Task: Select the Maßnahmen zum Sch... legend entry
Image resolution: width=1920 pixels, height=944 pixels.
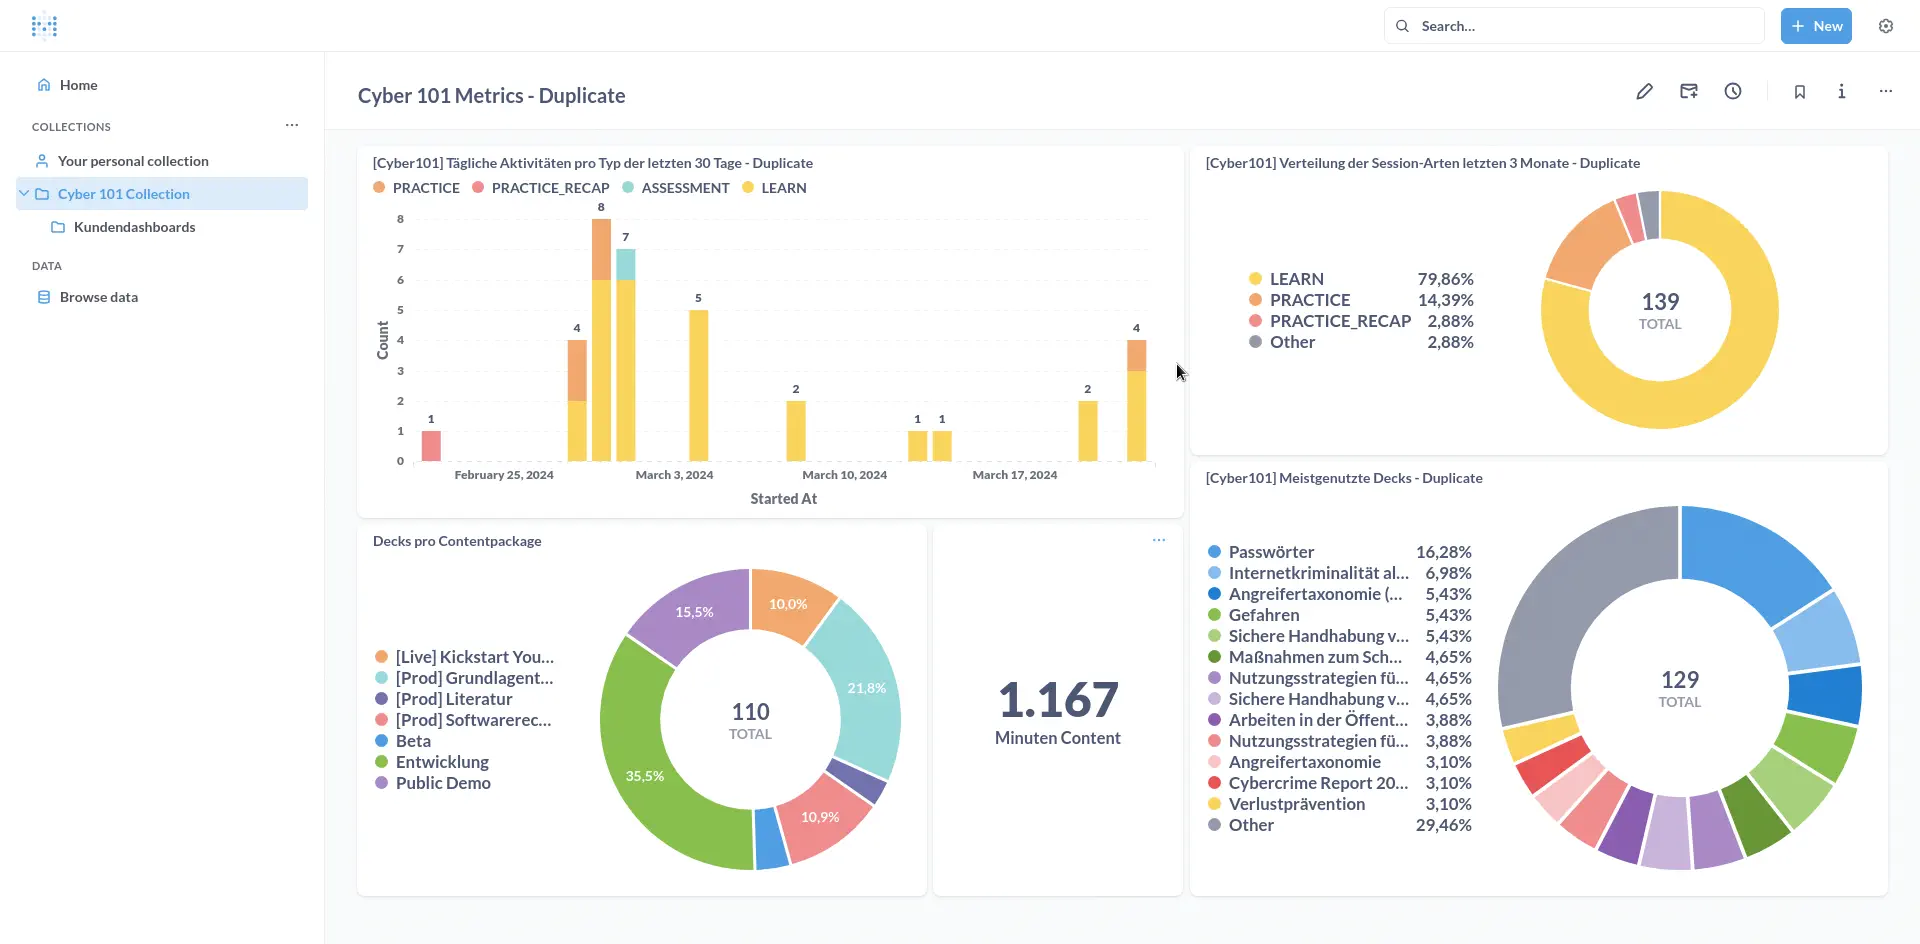Action: [1340, 657]
